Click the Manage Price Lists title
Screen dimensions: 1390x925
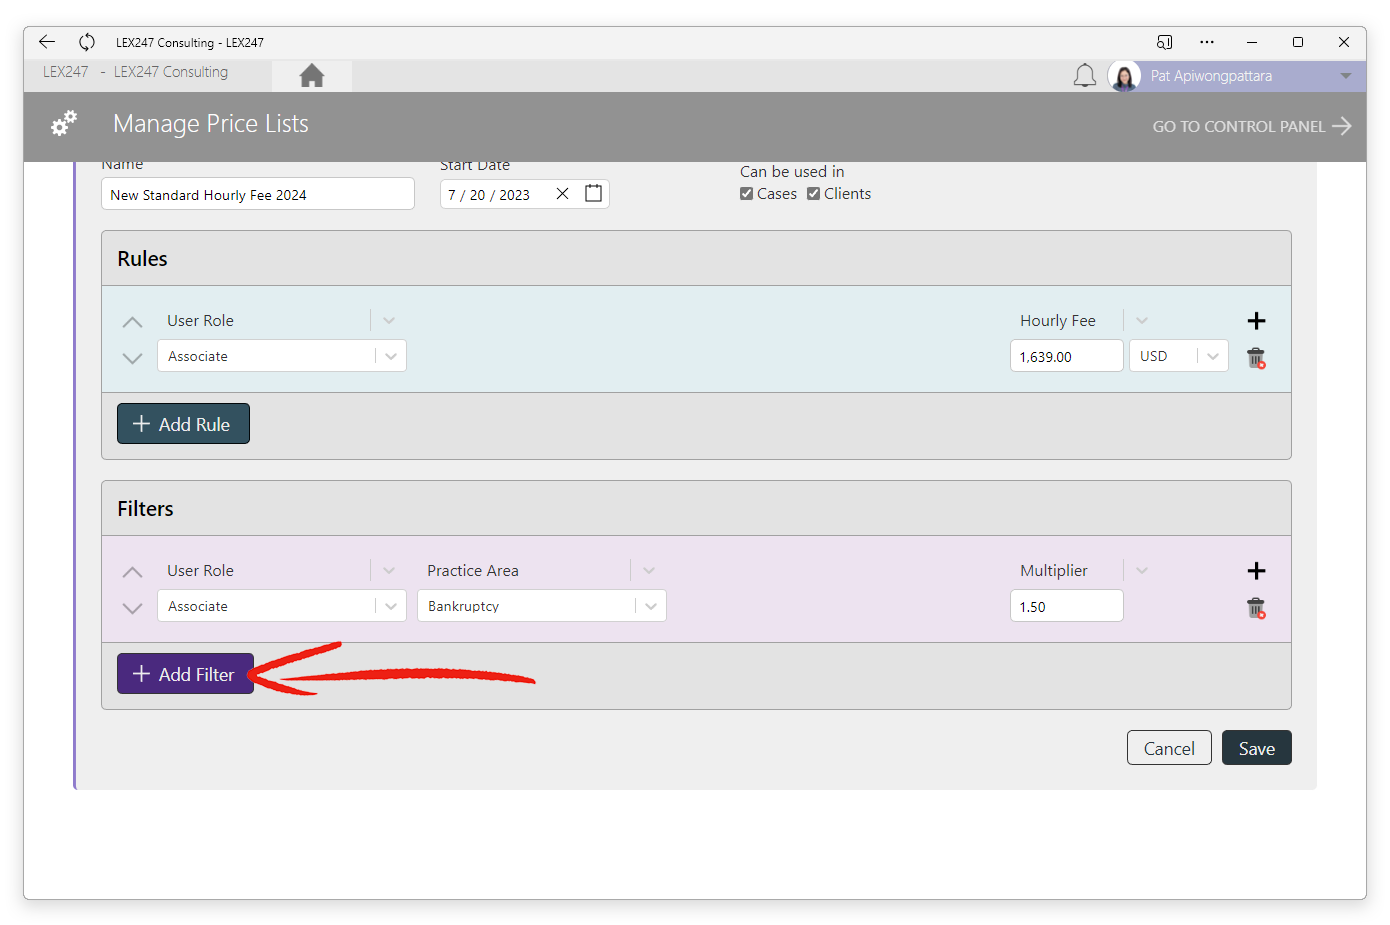(211, 124)
